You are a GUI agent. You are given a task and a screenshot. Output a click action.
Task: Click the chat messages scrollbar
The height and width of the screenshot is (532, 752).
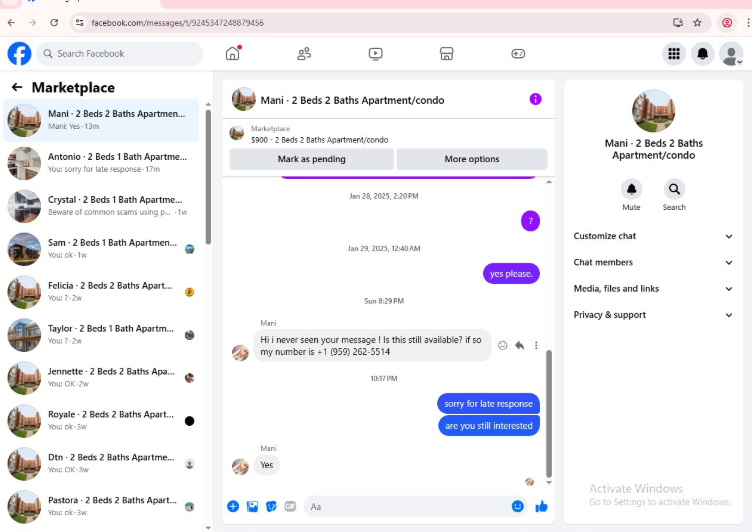549,414
